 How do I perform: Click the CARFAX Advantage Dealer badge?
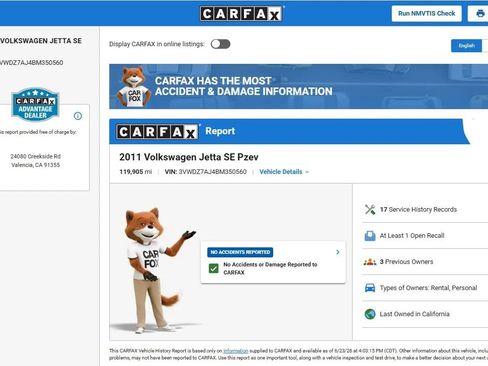tap(35, 104)
